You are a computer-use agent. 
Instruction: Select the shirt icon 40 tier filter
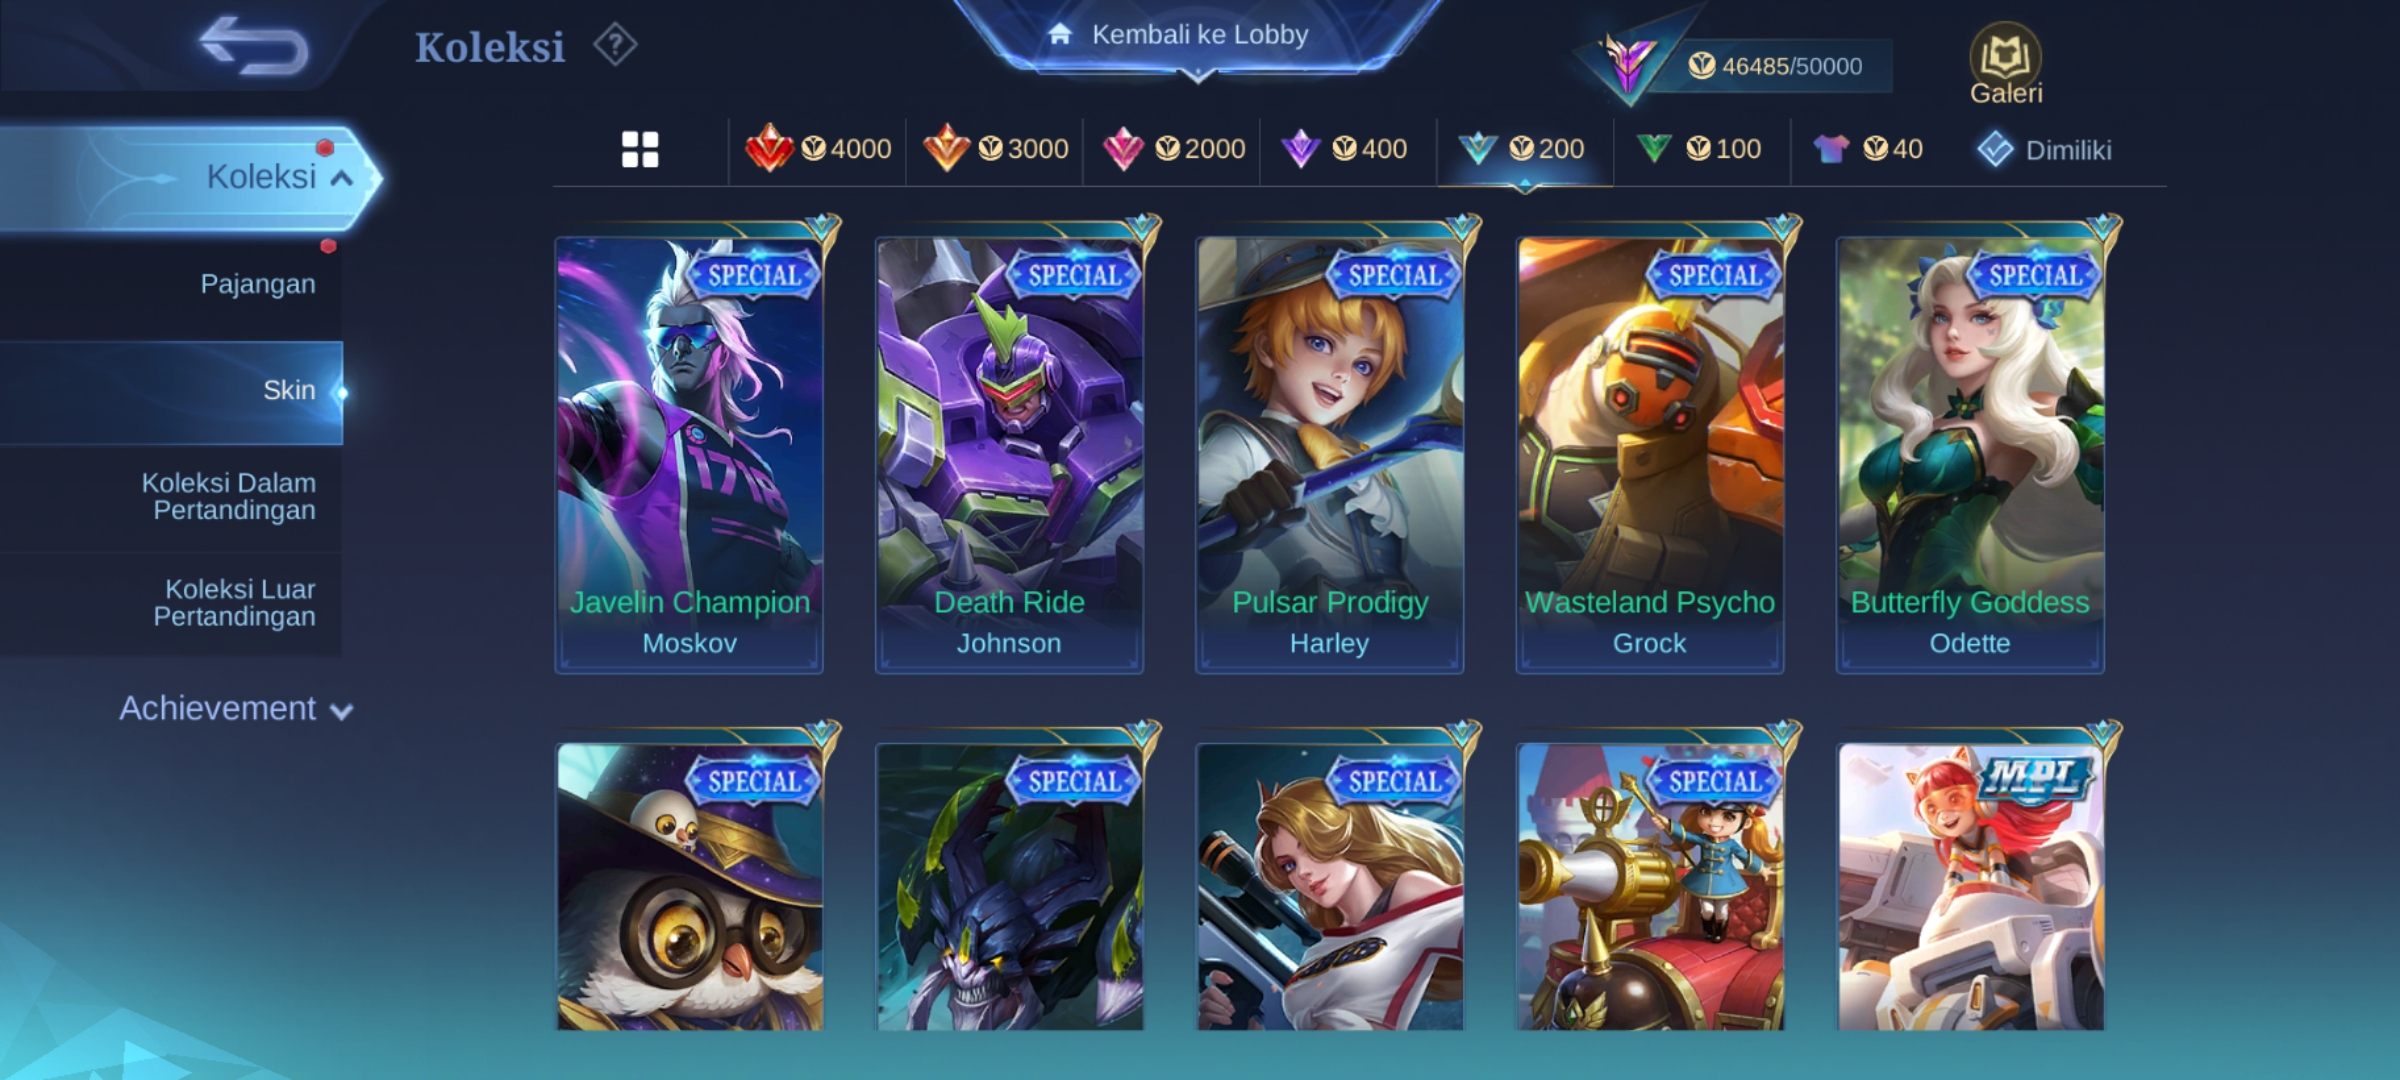pos(1868,149)
